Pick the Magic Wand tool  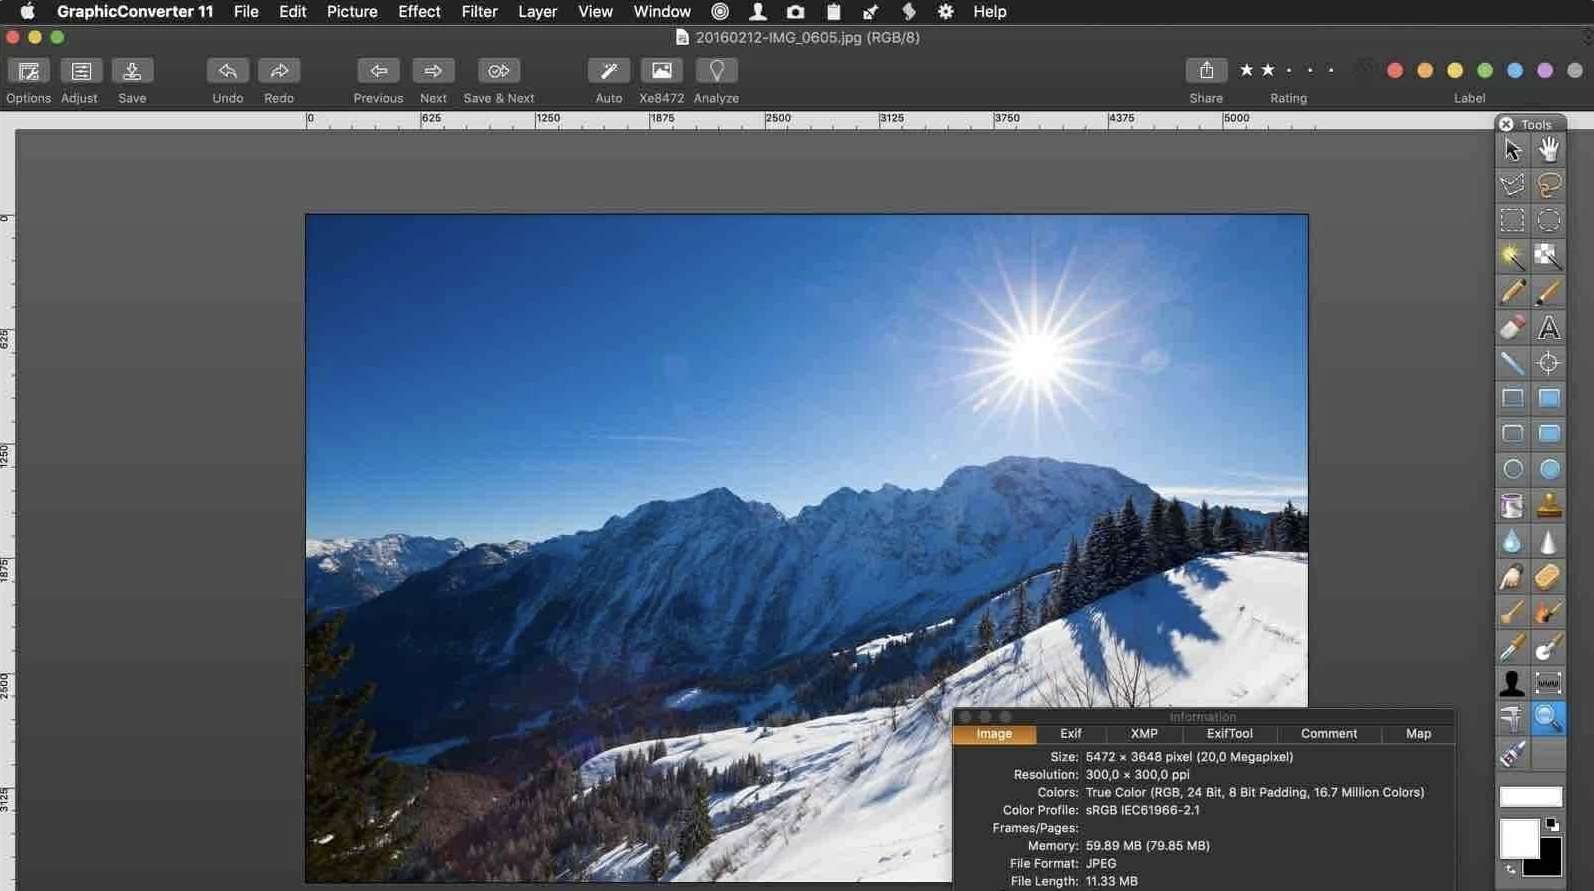click(1512, 257)
